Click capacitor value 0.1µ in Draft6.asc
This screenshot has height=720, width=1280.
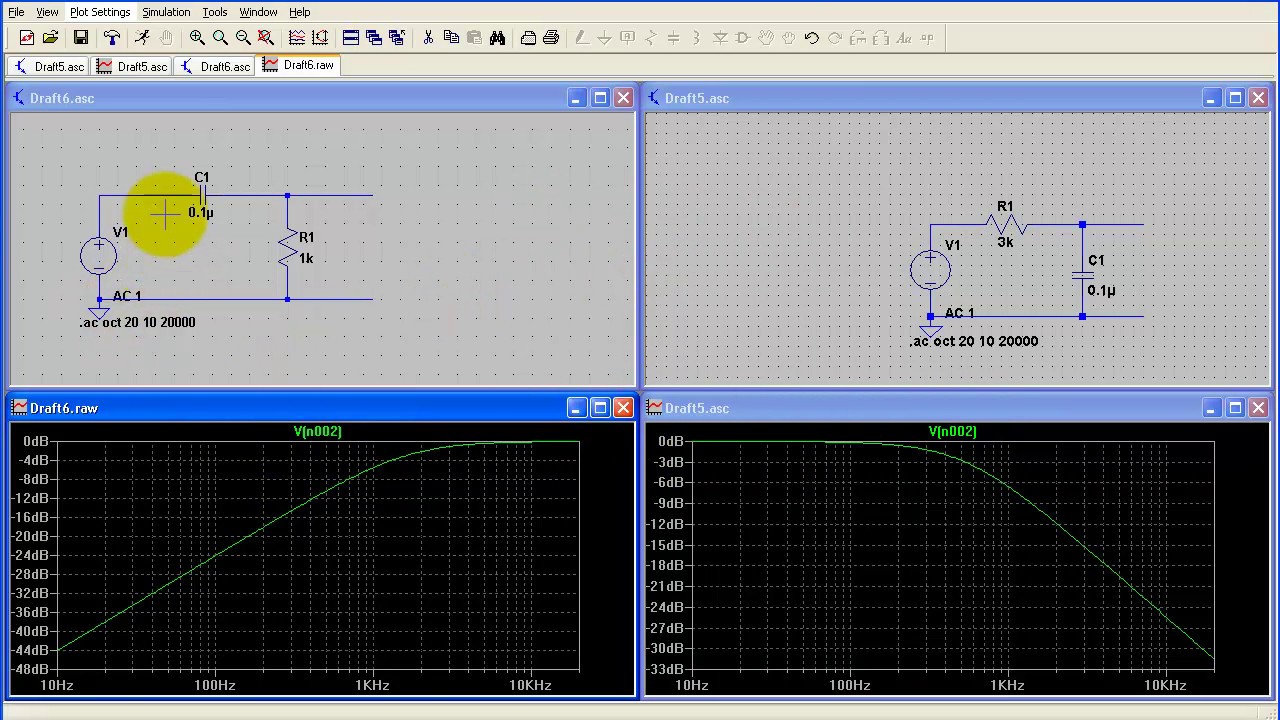[x=201, y=212]
